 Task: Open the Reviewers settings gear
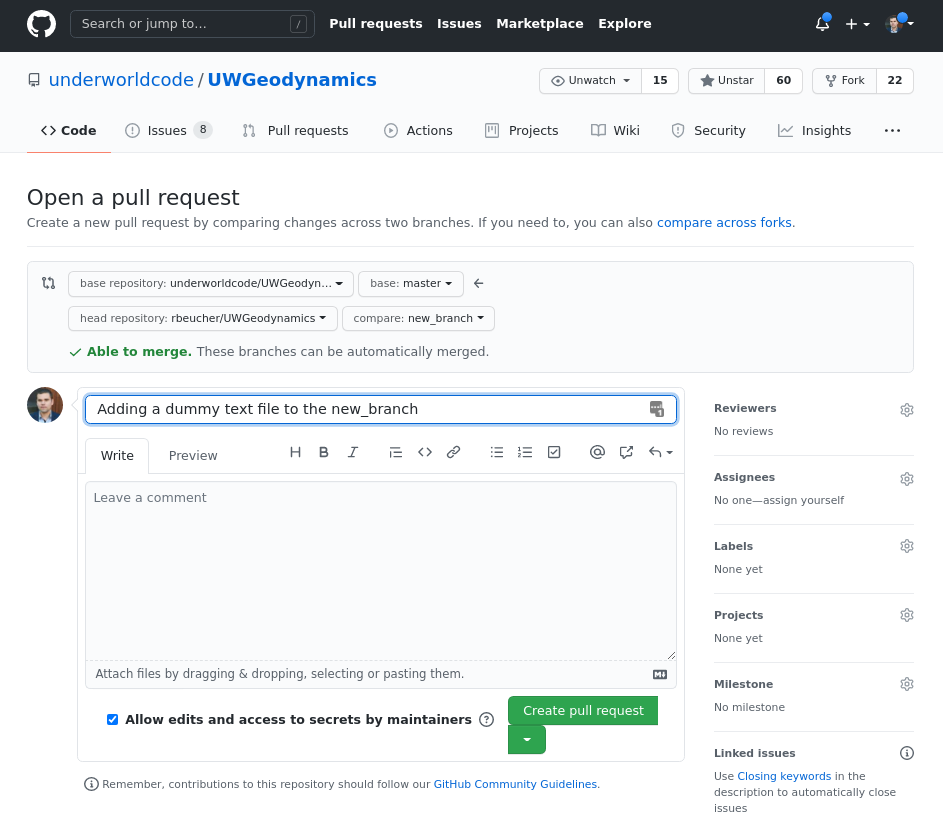(906, 409)
